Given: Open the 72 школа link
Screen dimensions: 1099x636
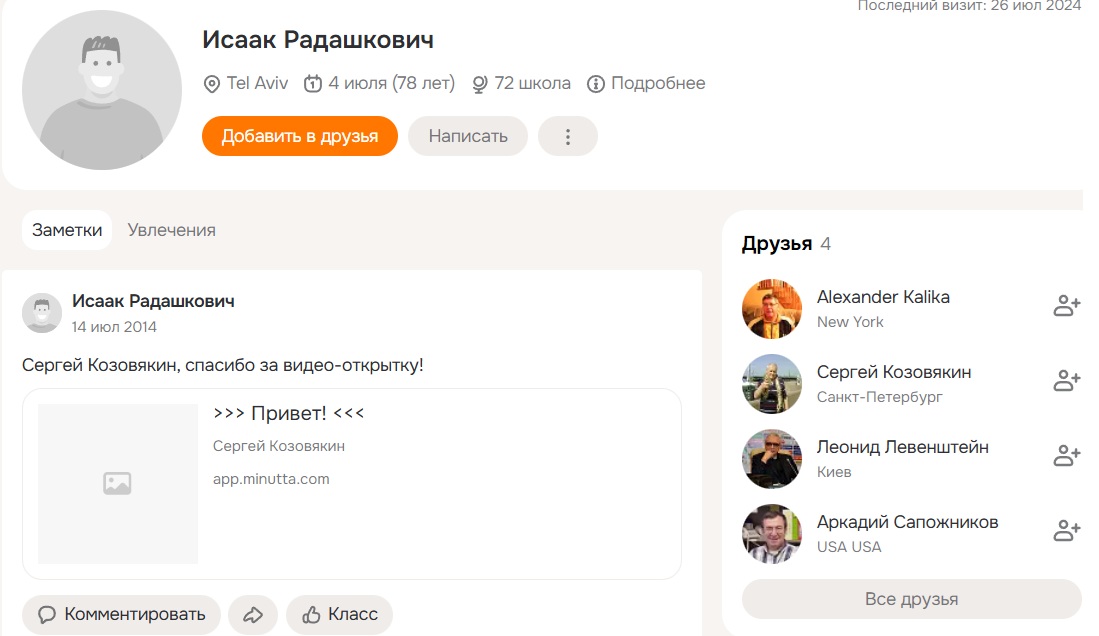Looking at the screenshot, I should pos(533,83).
